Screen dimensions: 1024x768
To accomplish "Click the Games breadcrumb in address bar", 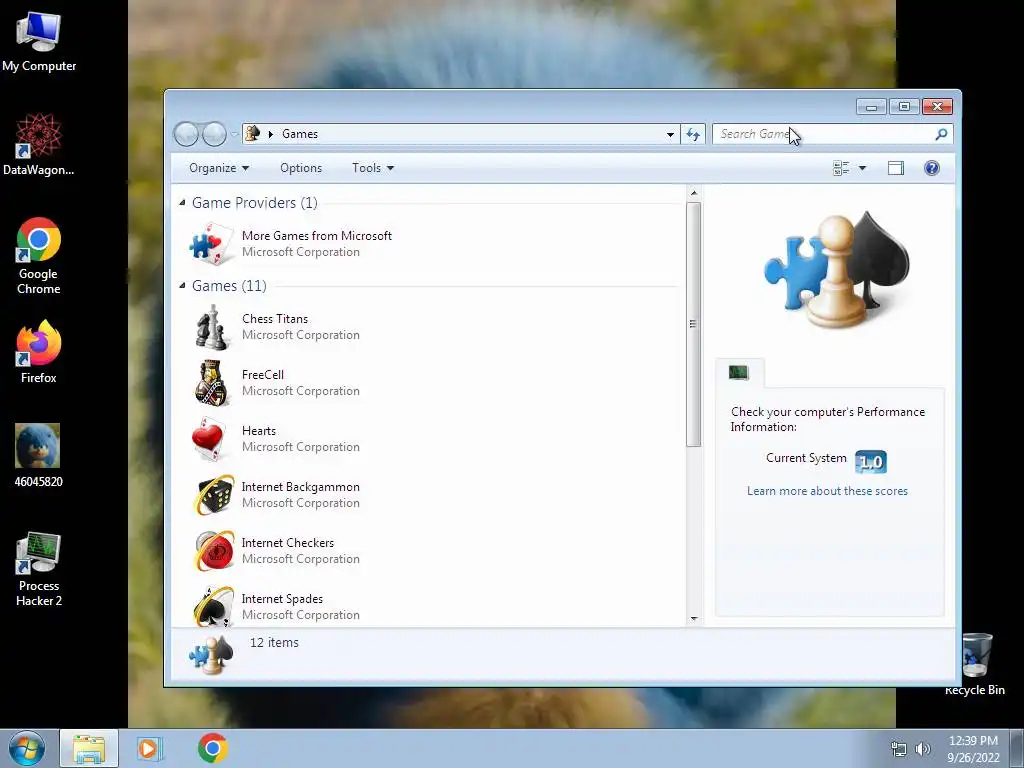I will (300, 134).
